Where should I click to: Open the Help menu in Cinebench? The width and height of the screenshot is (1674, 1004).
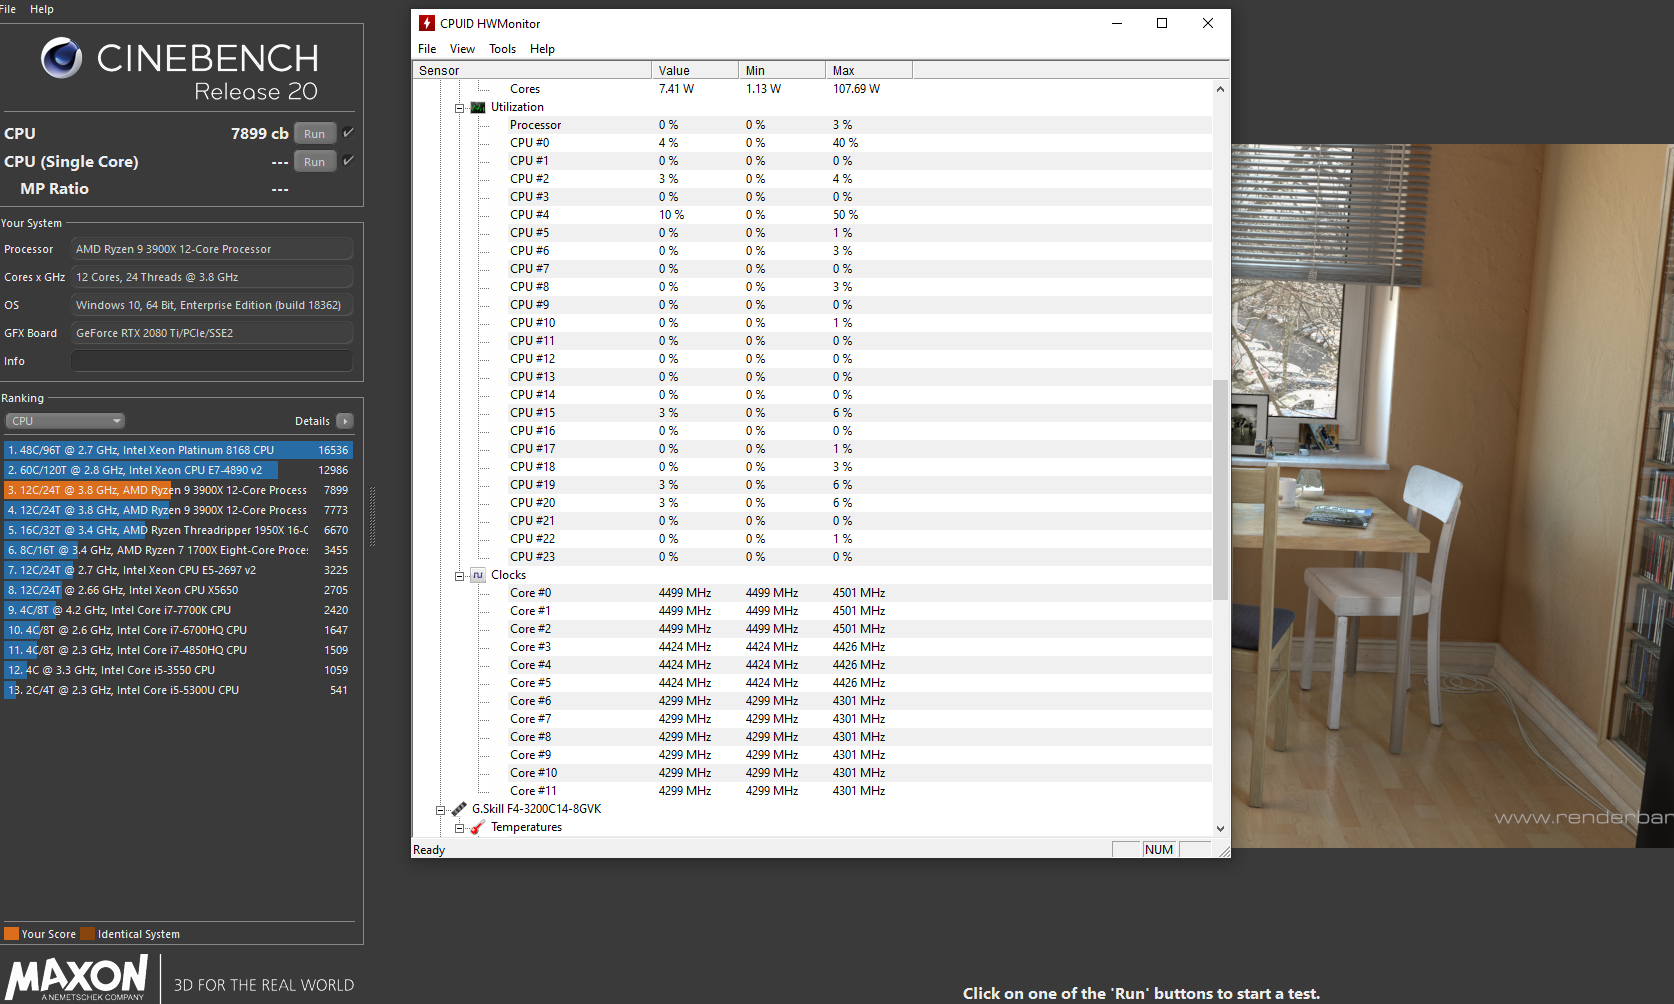click(42, 9)
